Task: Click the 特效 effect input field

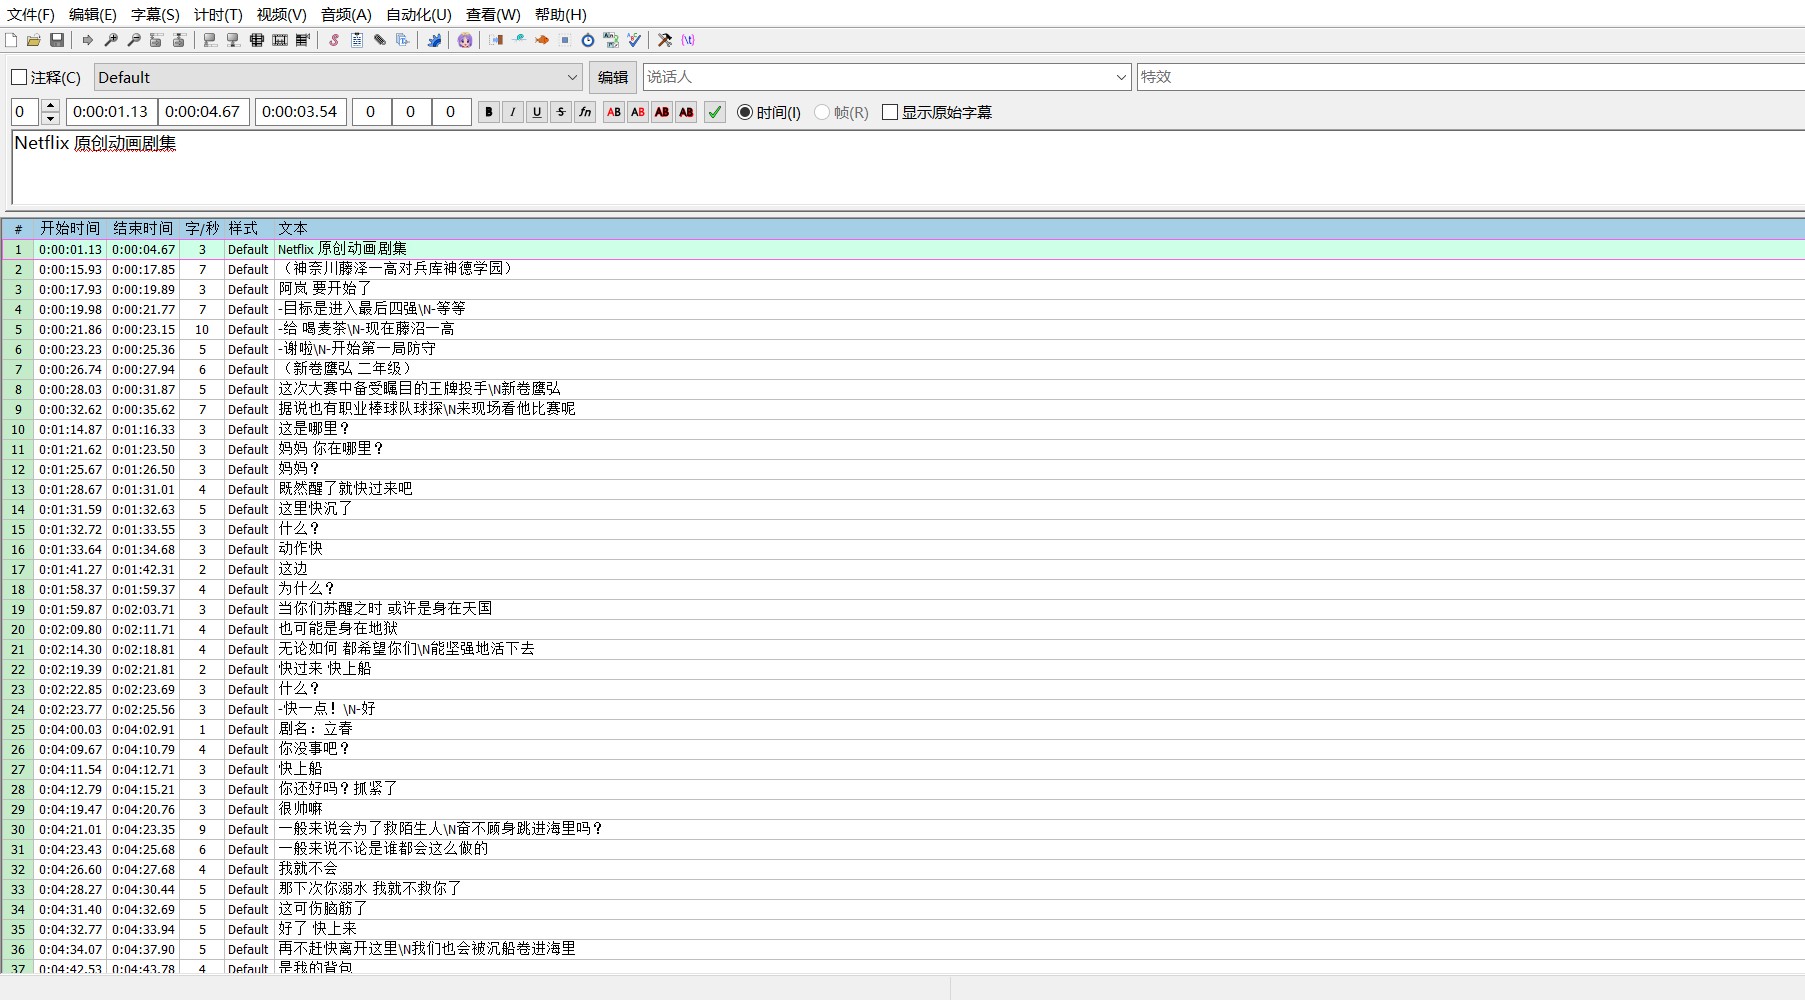Action: click(x=1470, y=77)
